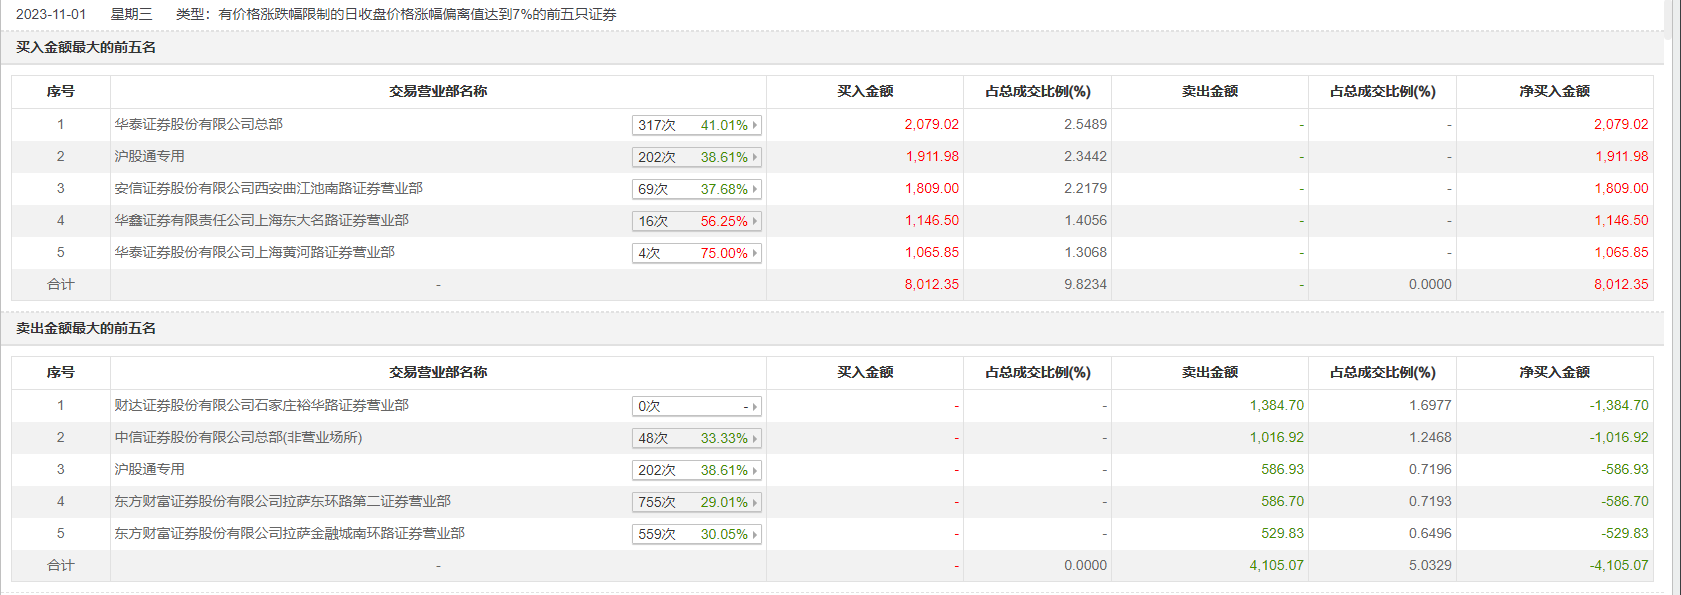Viewport: 1681px width, 595px height.
Task: Expand 202次 dropdown in the sell table
Action: point(697,470)
